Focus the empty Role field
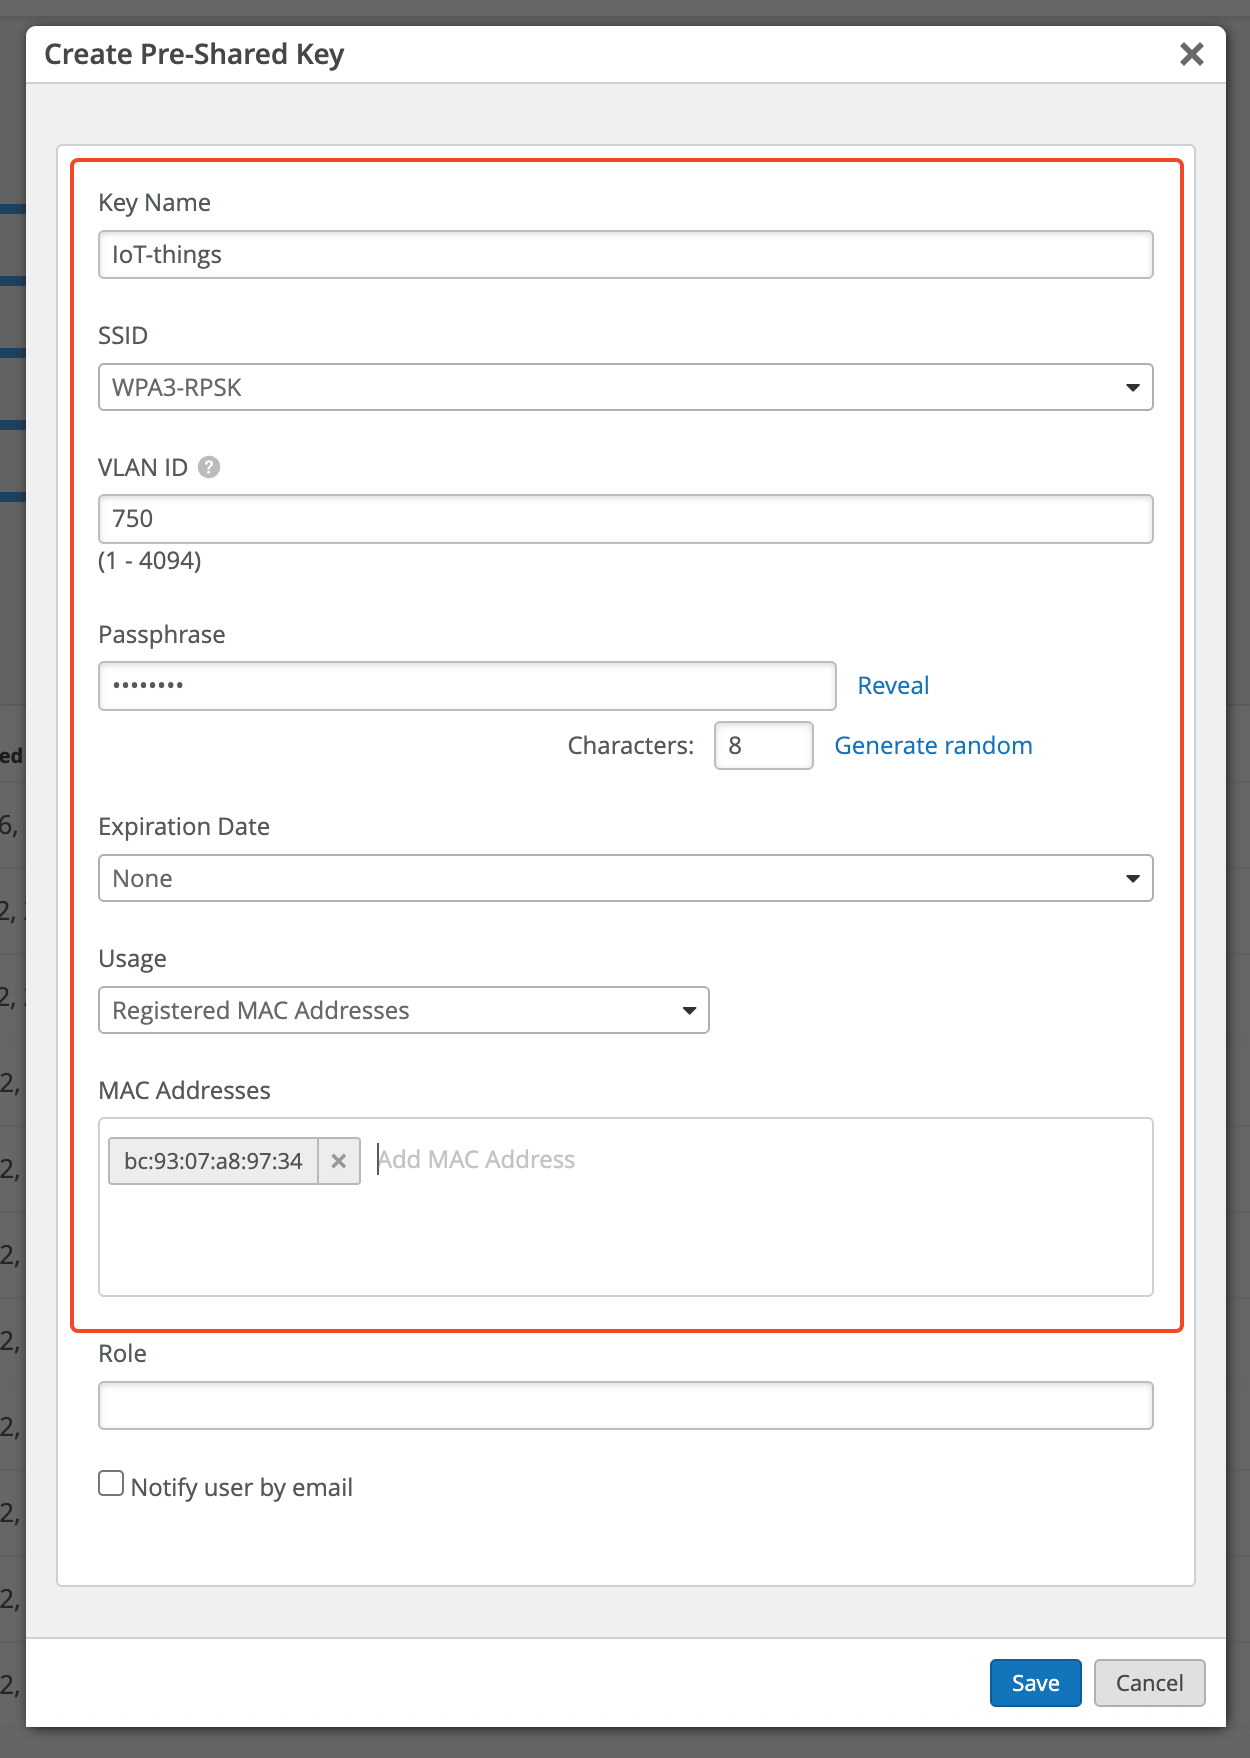The height and width of the screenshot is (1758, 1250). point(625,1405)
